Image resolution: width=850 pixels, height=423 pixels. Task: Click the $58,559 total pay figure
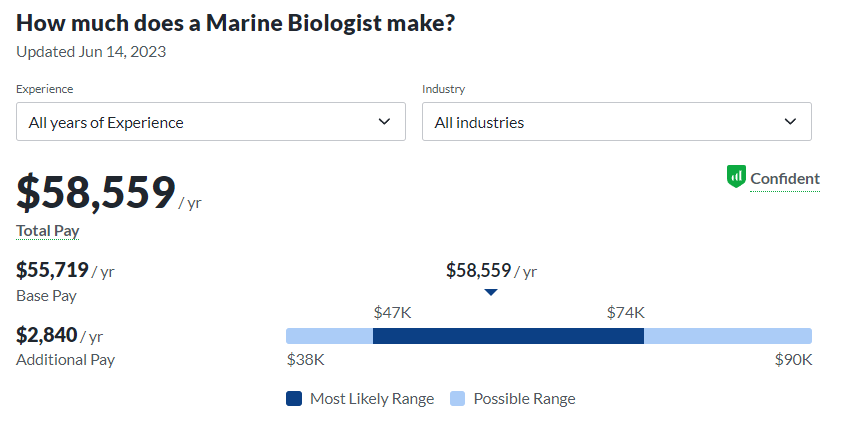[x=96, y=192]
